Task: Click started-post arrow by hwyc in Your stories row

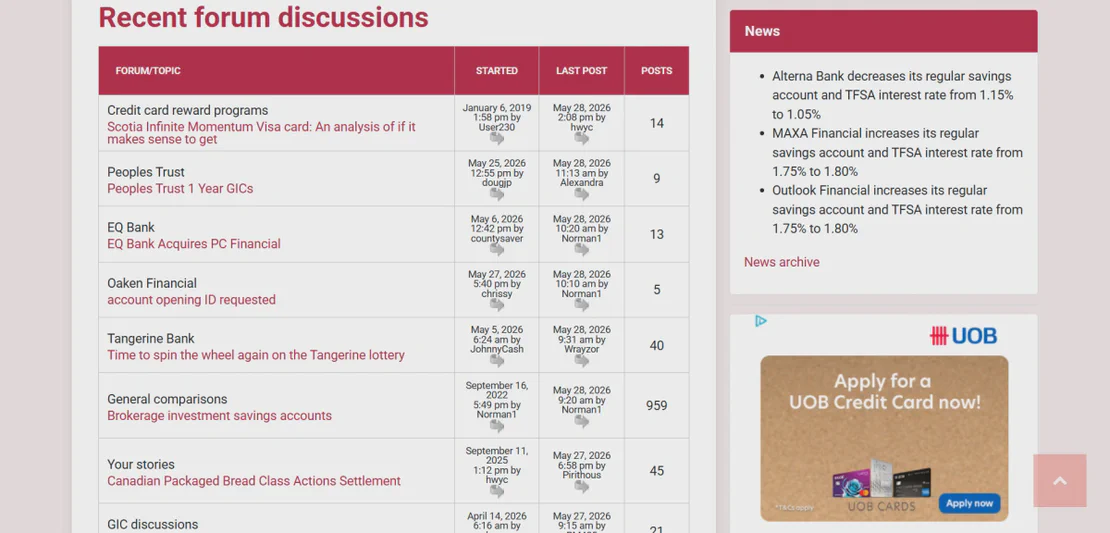Action: pos(497,491)
